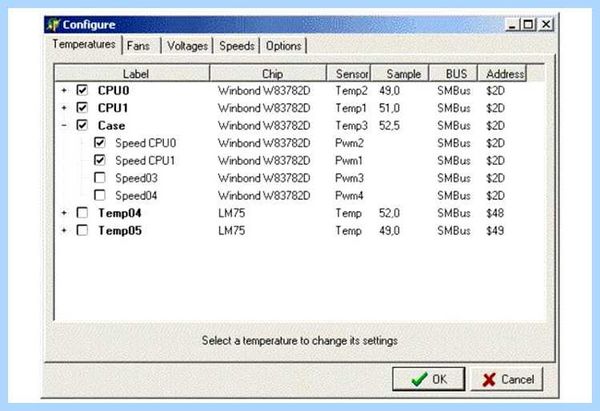This screenshot has width=600, height=411.
Task: Enable the Speed04 checkbox
Action: [x=99, y=195]
